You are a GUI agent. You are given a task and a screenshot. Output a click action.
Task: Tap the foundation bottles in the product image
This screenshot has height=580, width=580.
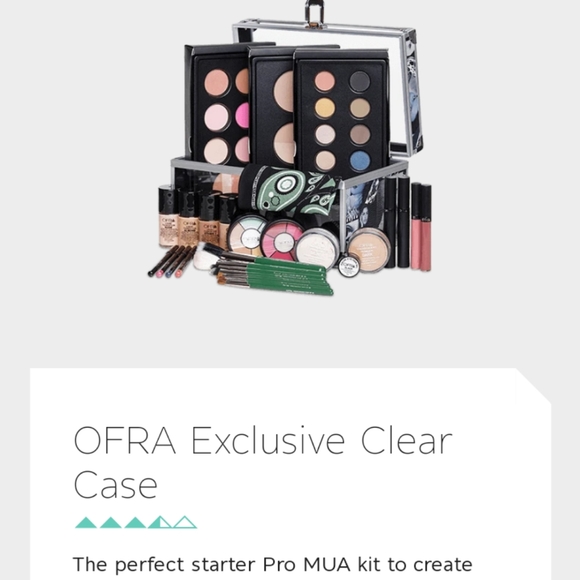click(x=194, y=216)
